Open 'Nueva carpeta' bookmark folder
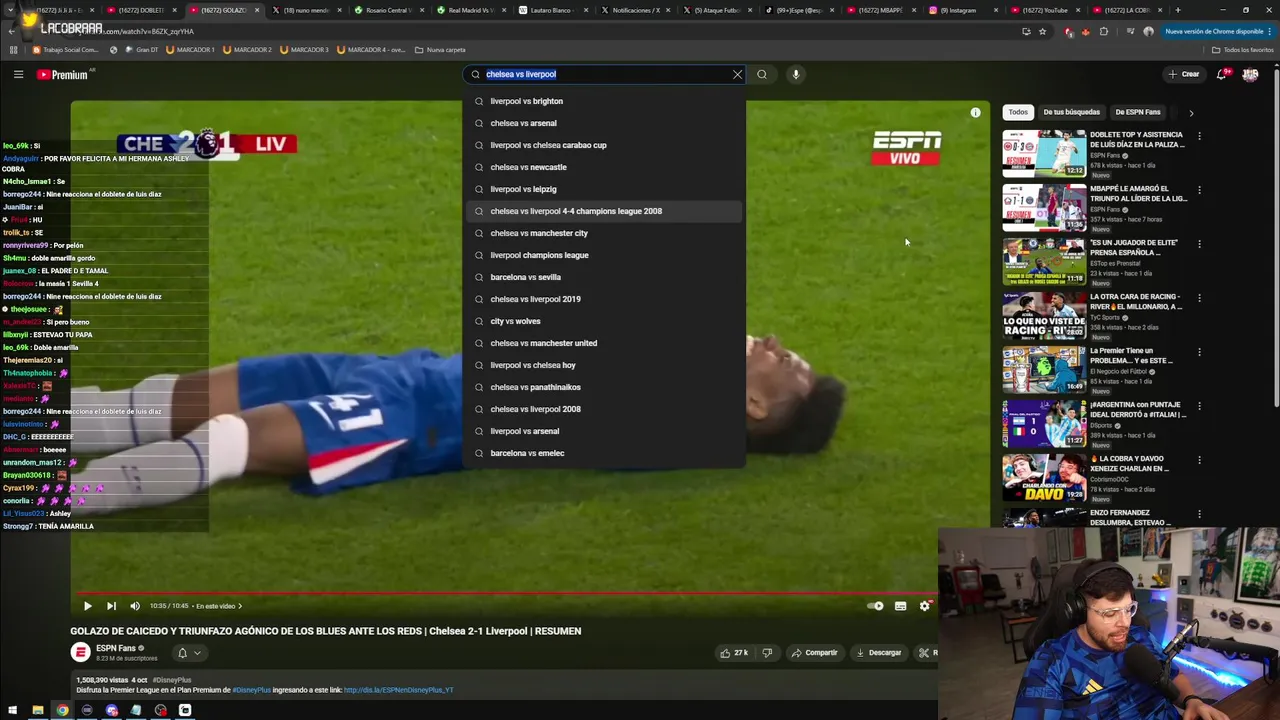Viewport: 1280px width, 720px height. (440, 50)
